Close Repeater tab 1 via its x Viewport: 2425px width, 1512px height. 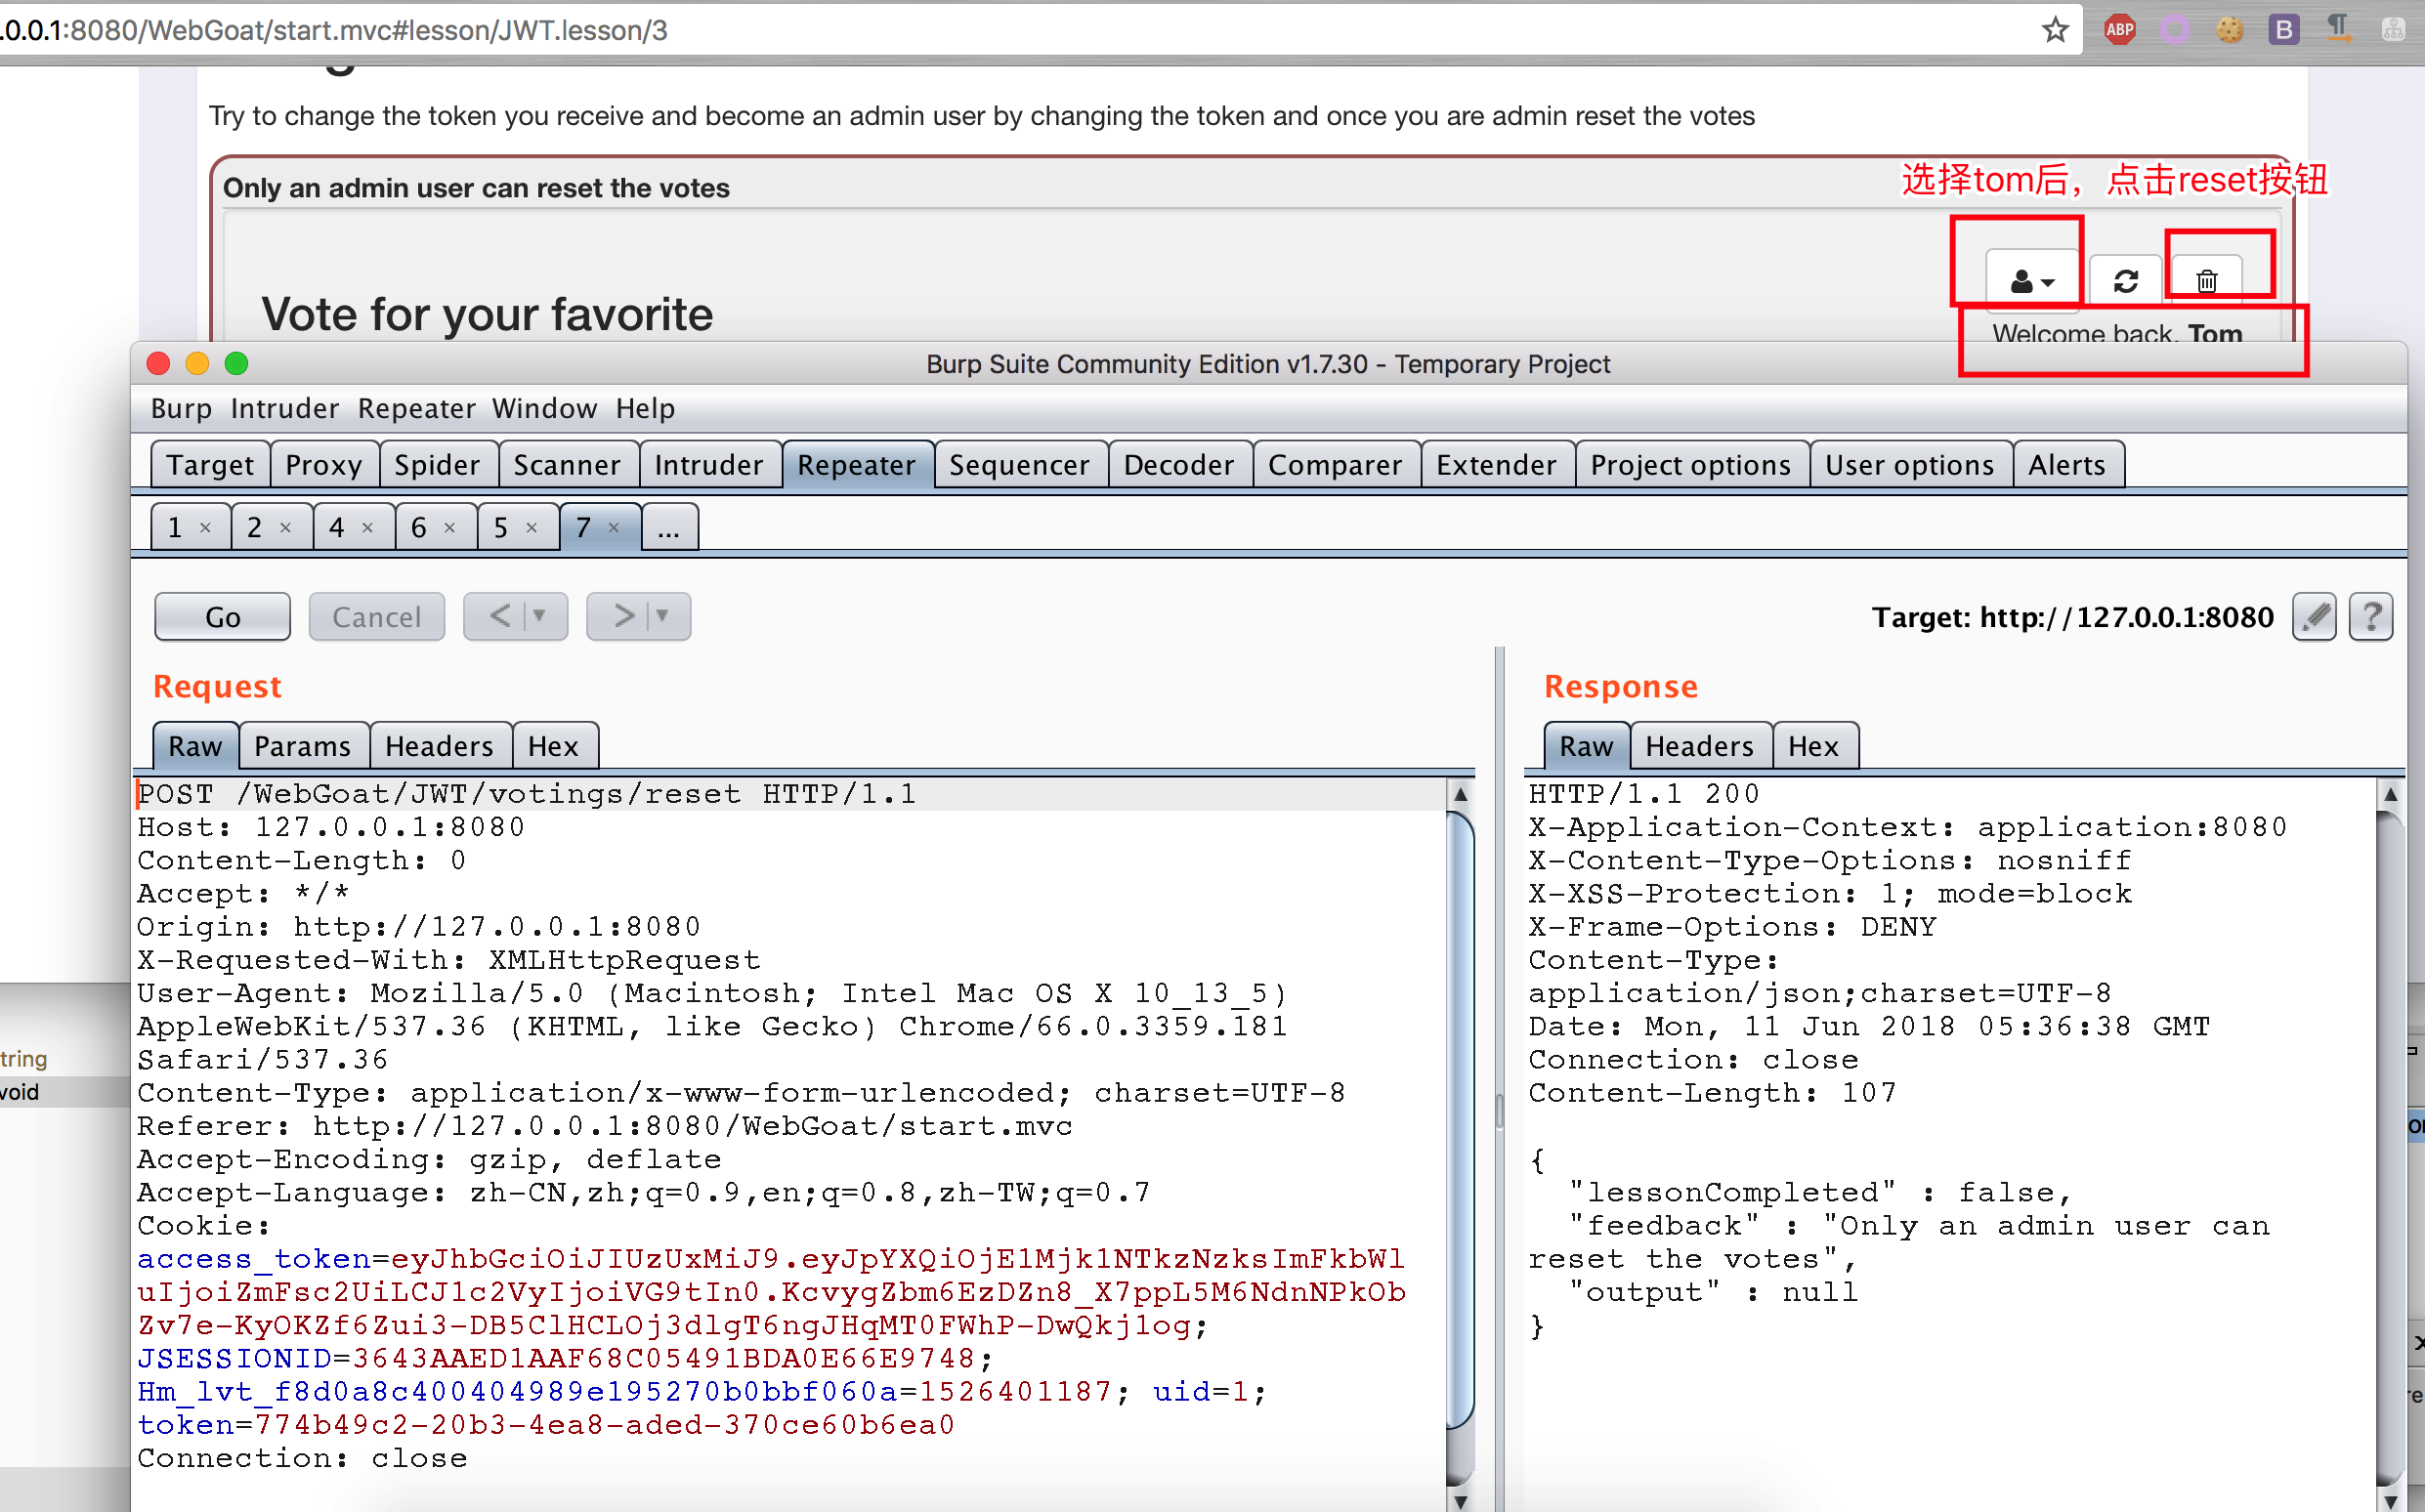[x=205, y=527]
